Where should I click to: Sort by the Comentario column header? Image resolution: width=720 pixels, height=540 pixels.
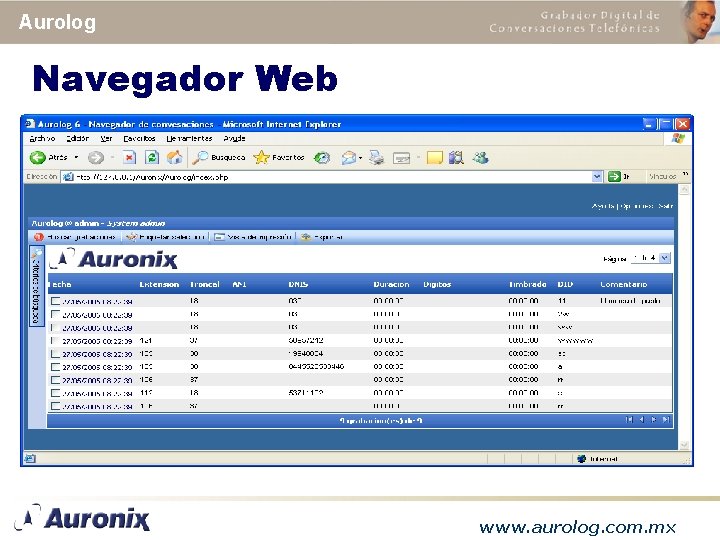623,284
